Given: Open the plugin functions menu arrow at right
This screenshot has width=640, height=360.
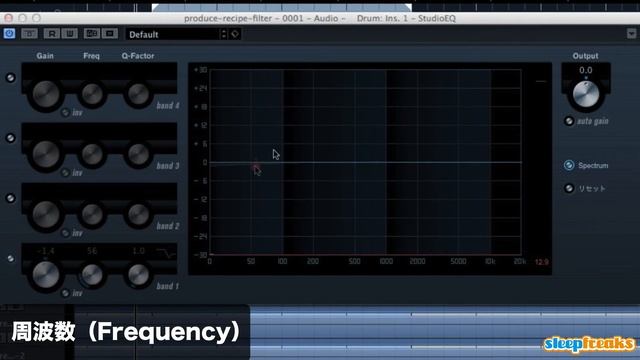Looking at the screenshot, I should (631, 33).
